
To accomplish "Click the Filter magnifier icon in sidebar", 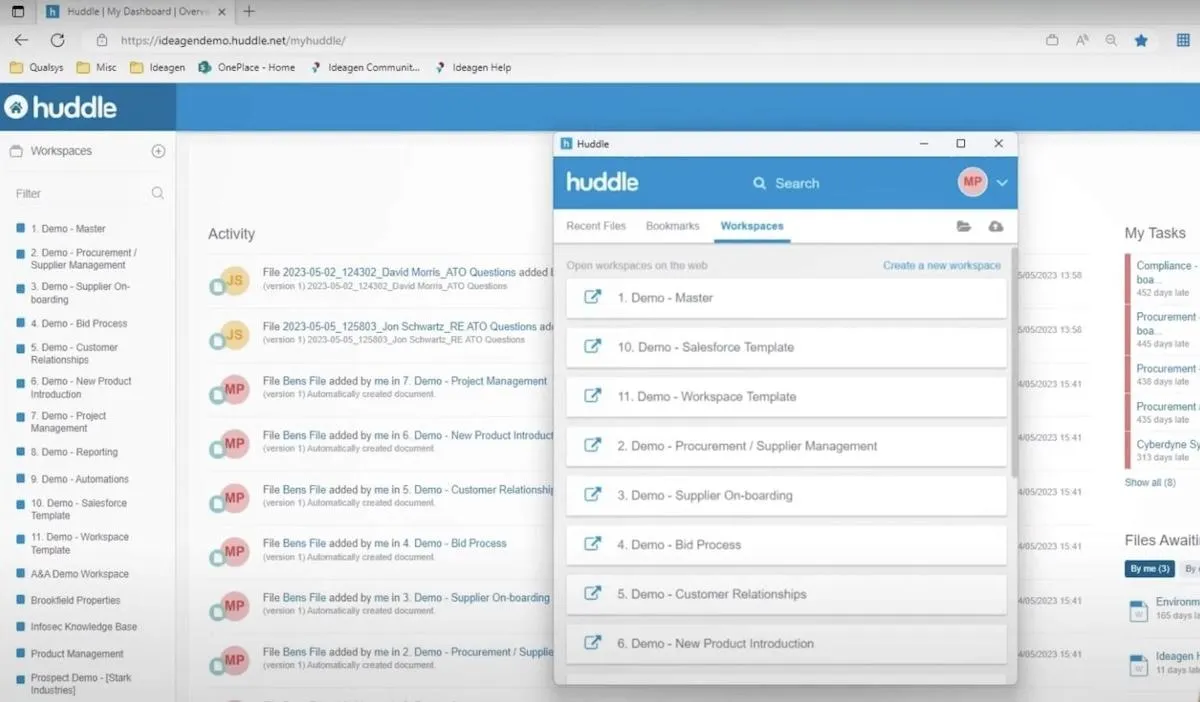I will tap(158, 193).
